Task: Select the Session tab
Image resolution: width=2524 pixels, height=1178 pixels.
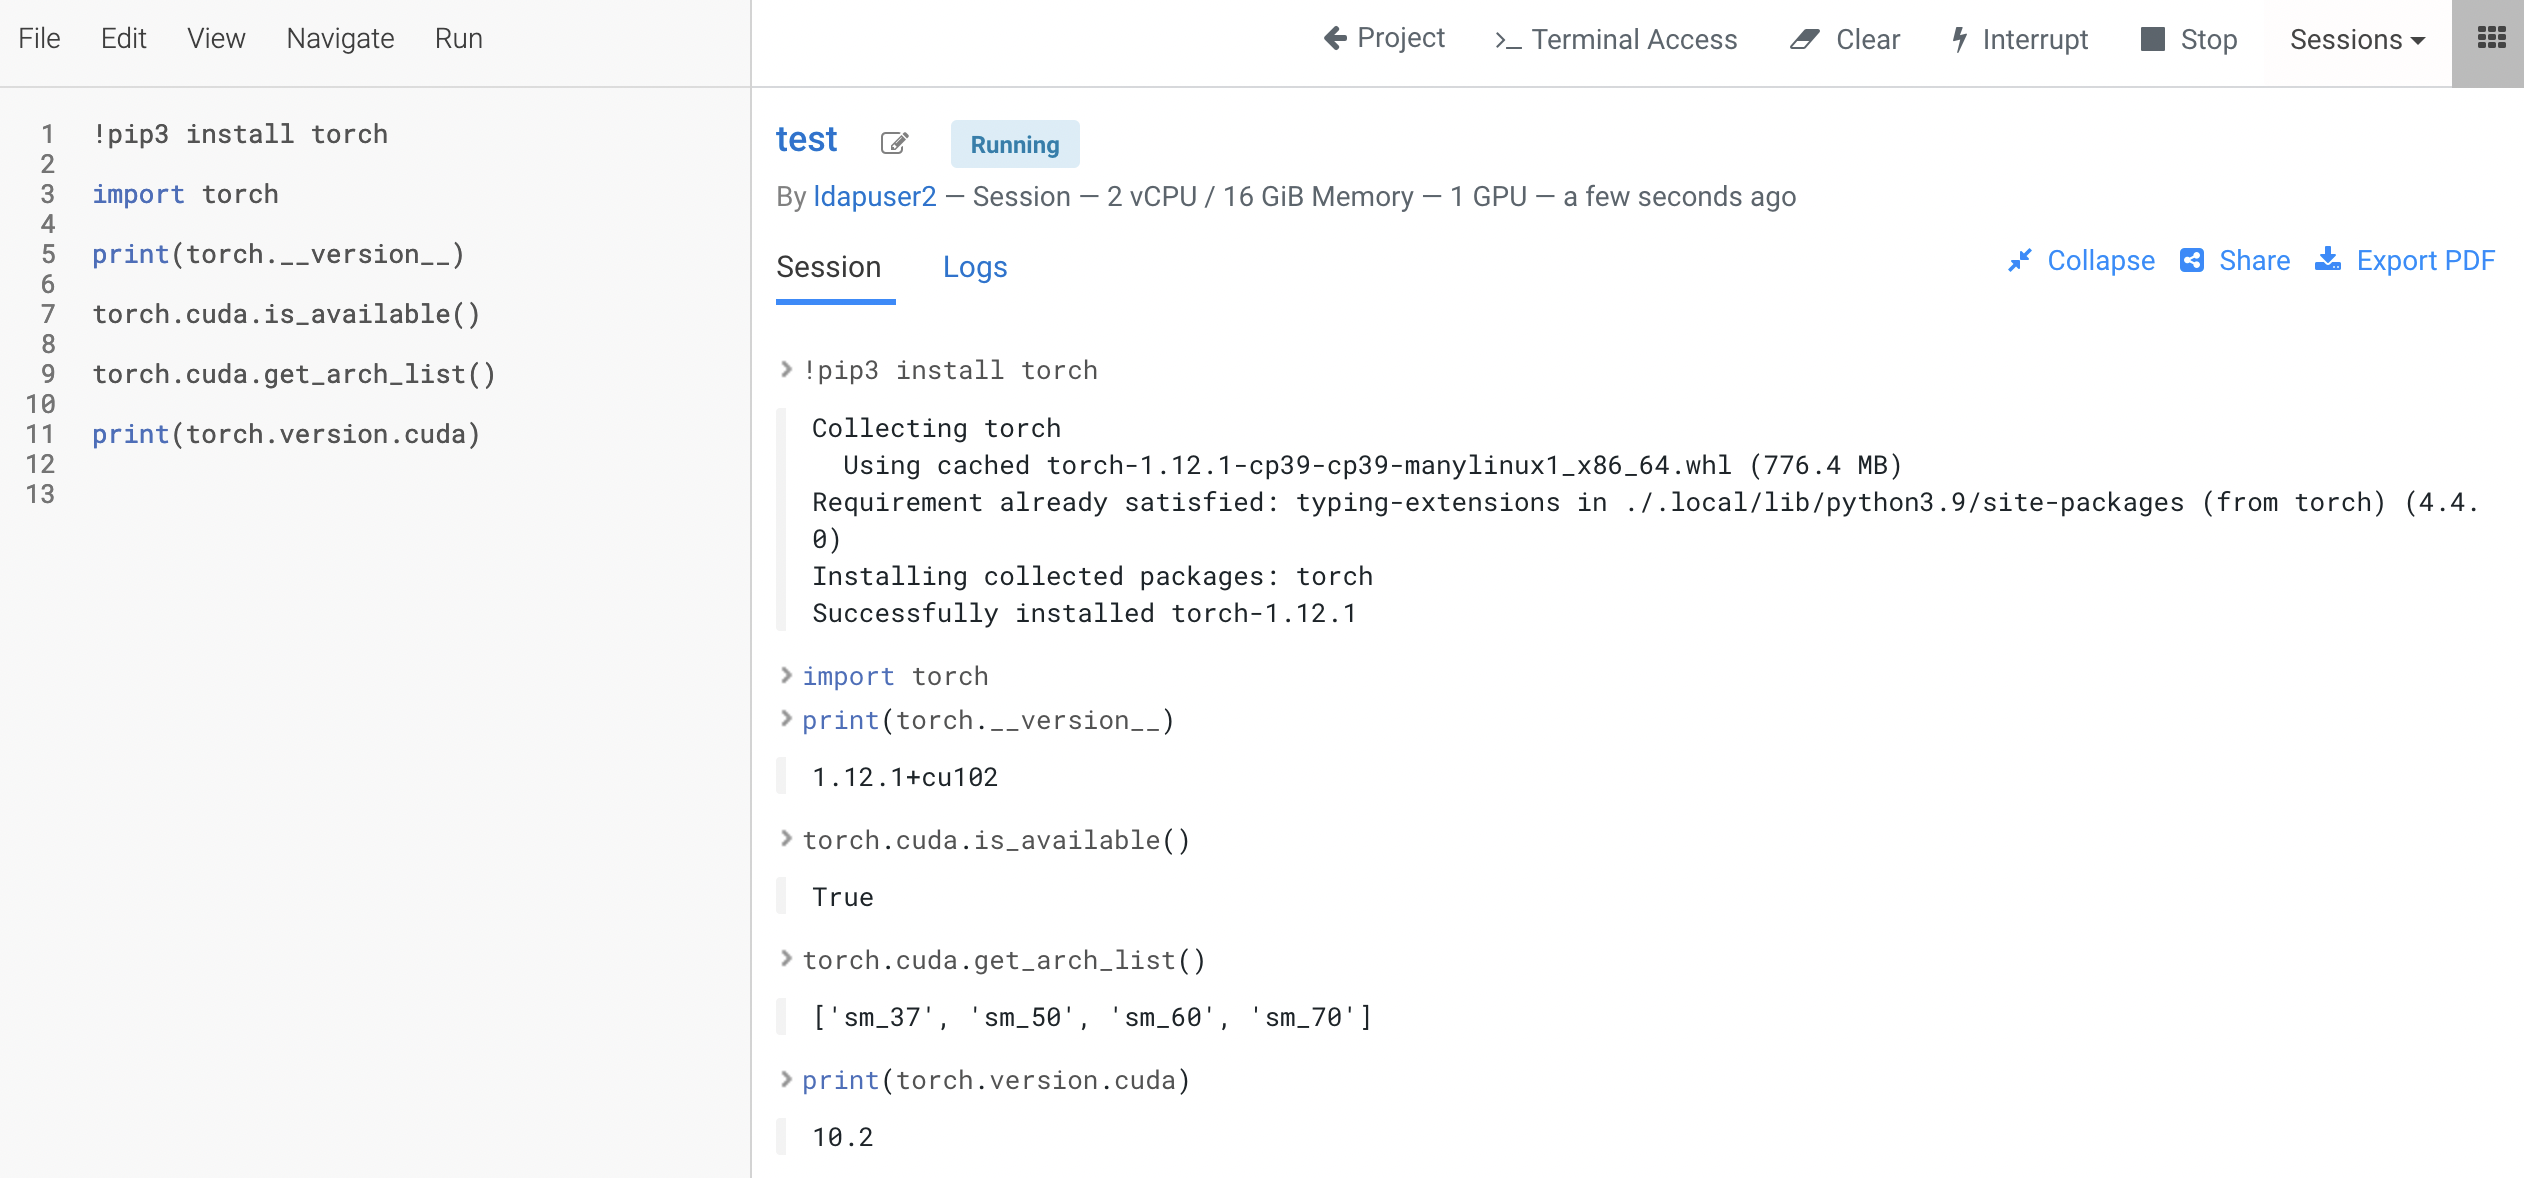Action: tap(829, 267)
